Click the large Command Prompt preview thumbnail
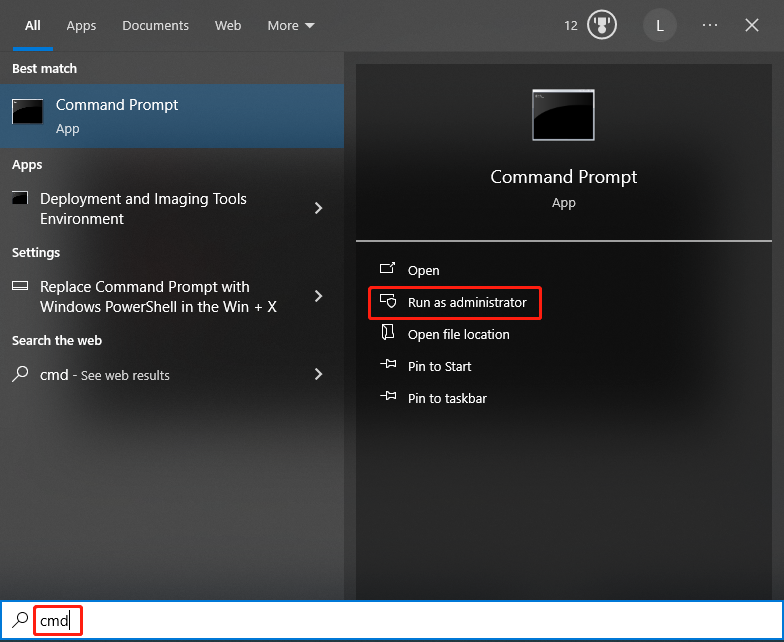This screenshot has height=642, width=784. (564, 116)
